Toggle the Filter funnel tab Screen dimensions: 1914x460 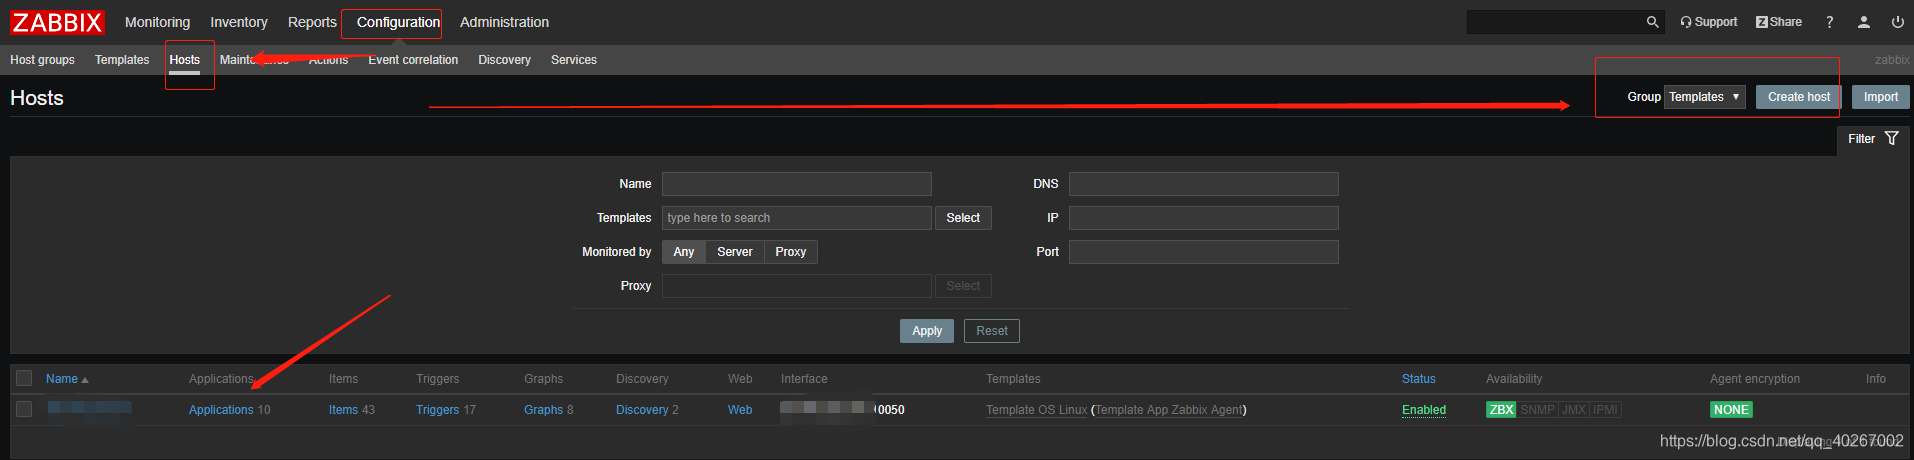click(x=1873, y=139)
